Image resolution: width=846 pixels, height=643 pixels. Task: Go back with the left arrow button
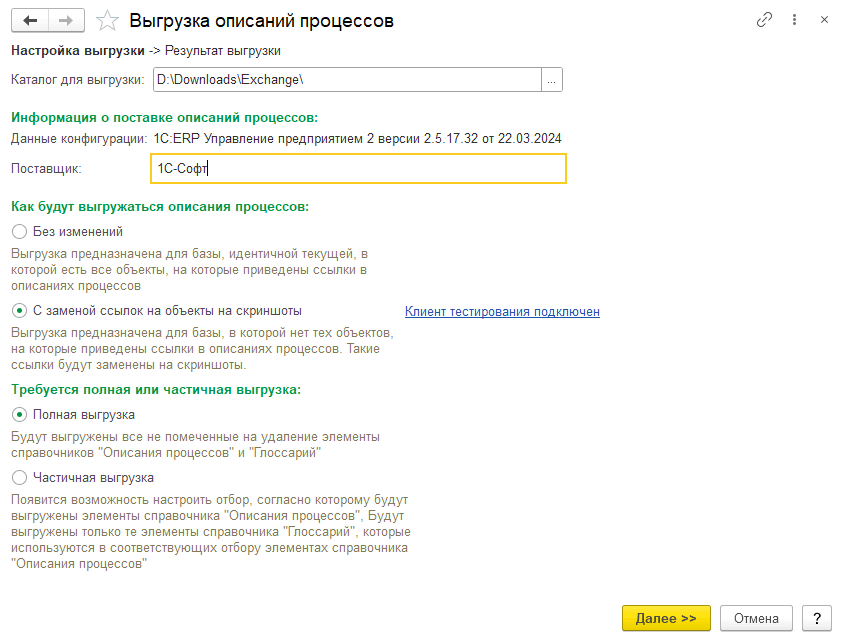pos(30,20)
